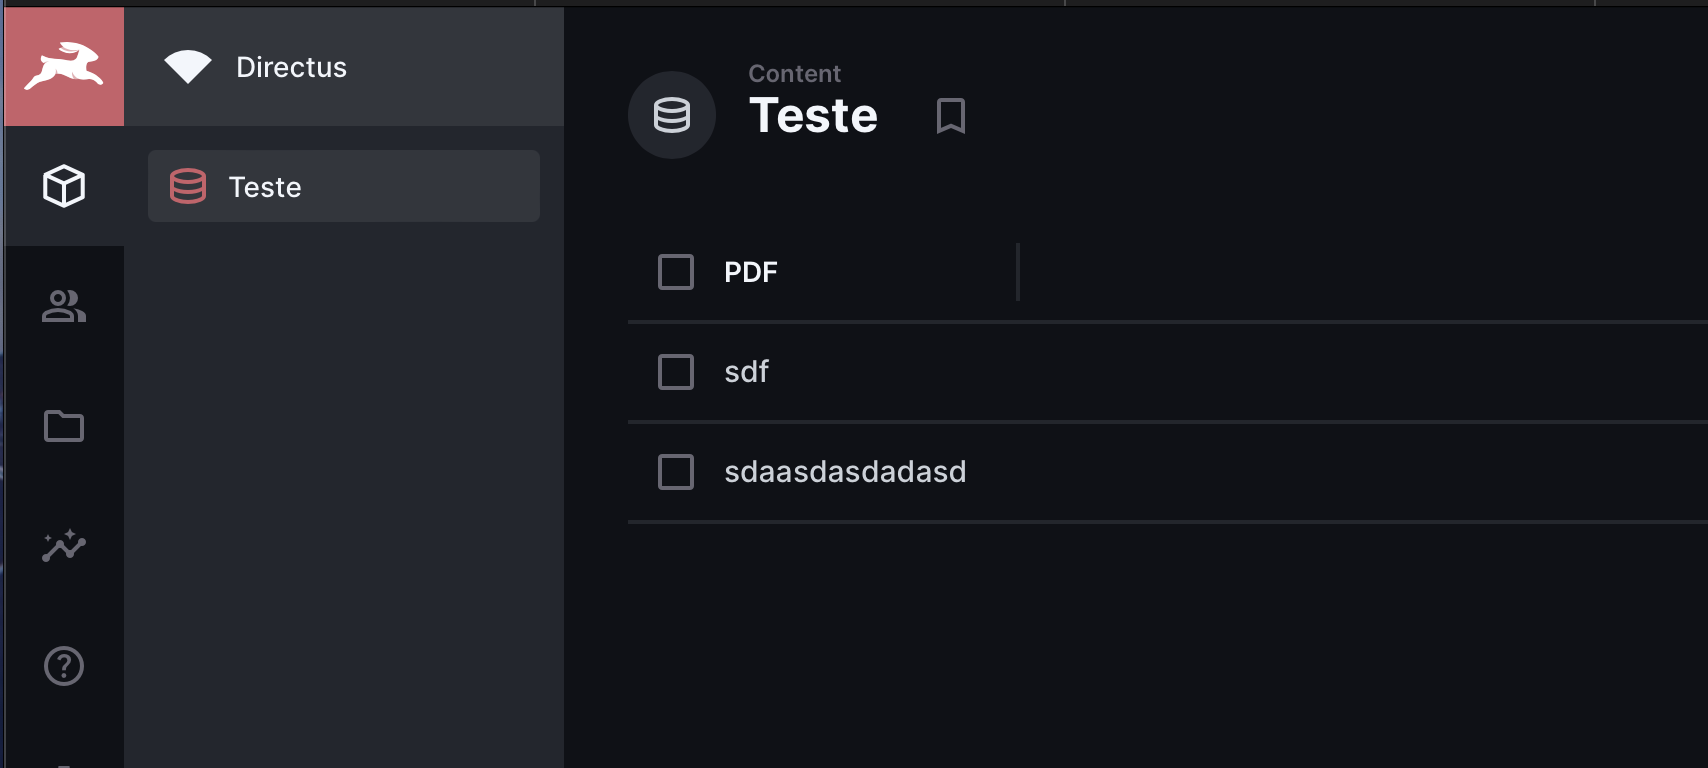1708x768 pixels.
Task: Click the round database icon in header
Action: tap(672, 115)
